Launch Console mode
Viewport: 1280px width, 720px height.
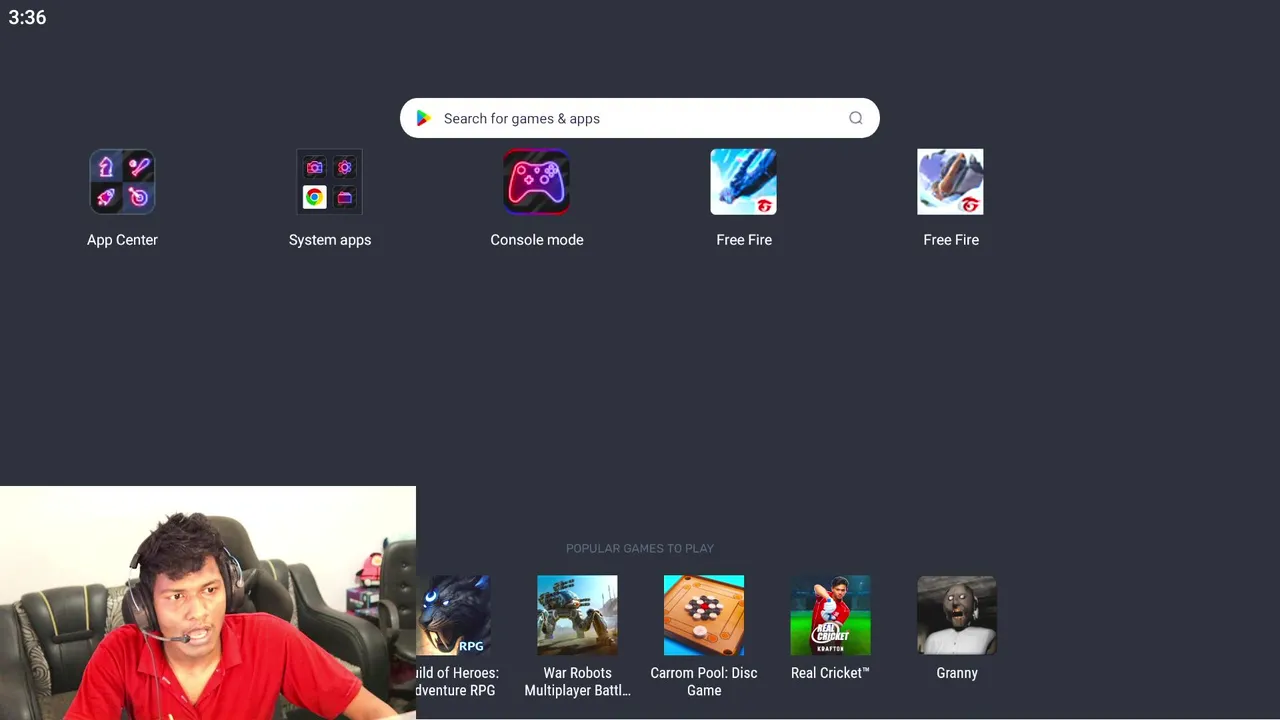tap(537, 182)
